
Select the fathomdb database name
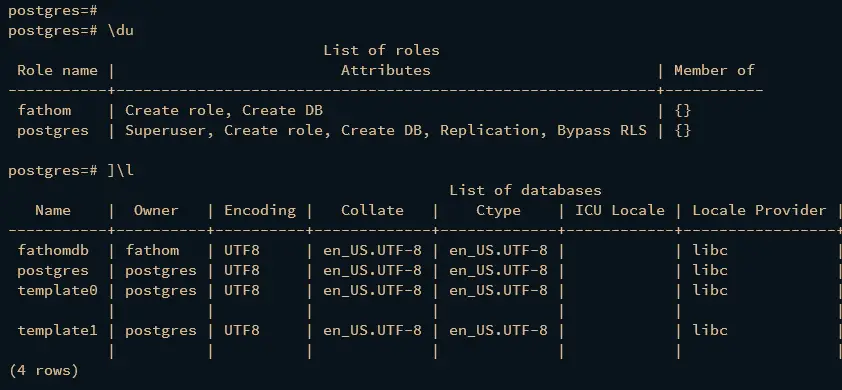(x=53, y=251)
